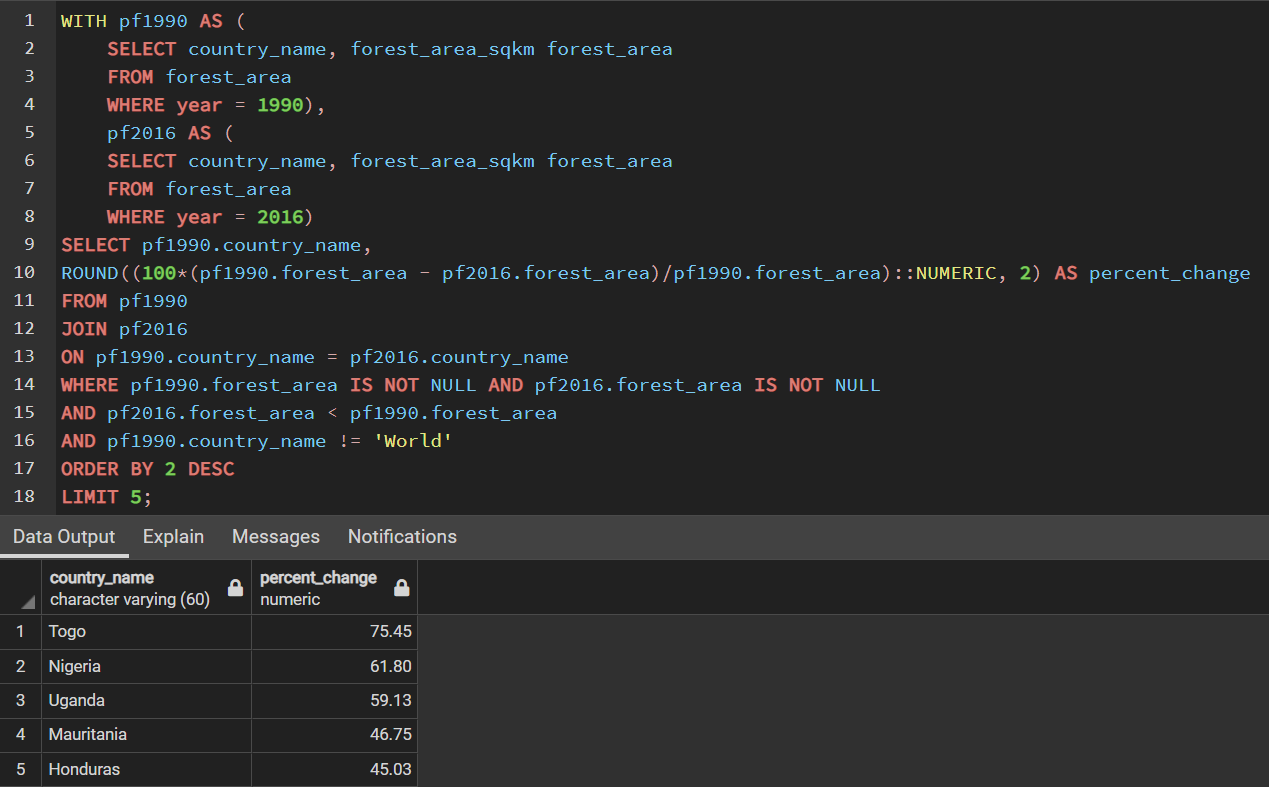Screen dimensions: 1269x787
Task: Select the Mauritania cell
Action: coord(146,735)
